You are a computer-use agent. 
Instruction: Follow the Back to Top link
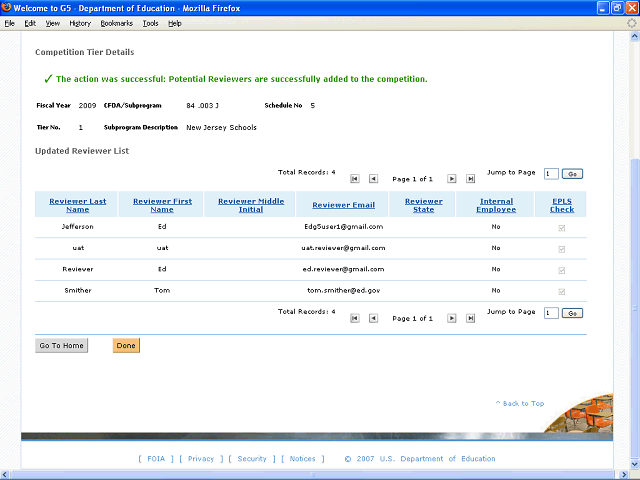point(520,403)
